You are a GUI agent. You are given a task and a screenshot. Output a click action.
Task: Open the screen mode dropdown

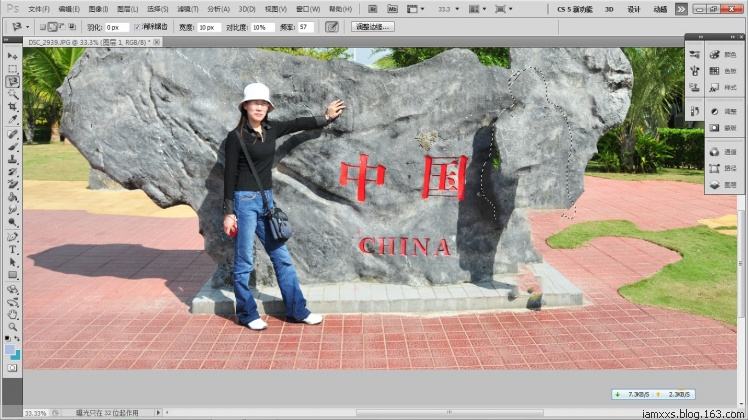[x=503, y=9]
